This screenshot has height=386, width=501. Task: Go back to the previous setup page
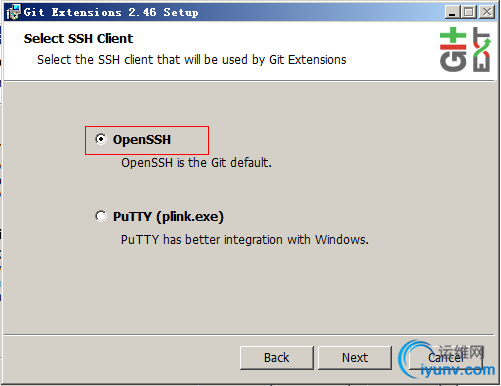click(277, 358)
